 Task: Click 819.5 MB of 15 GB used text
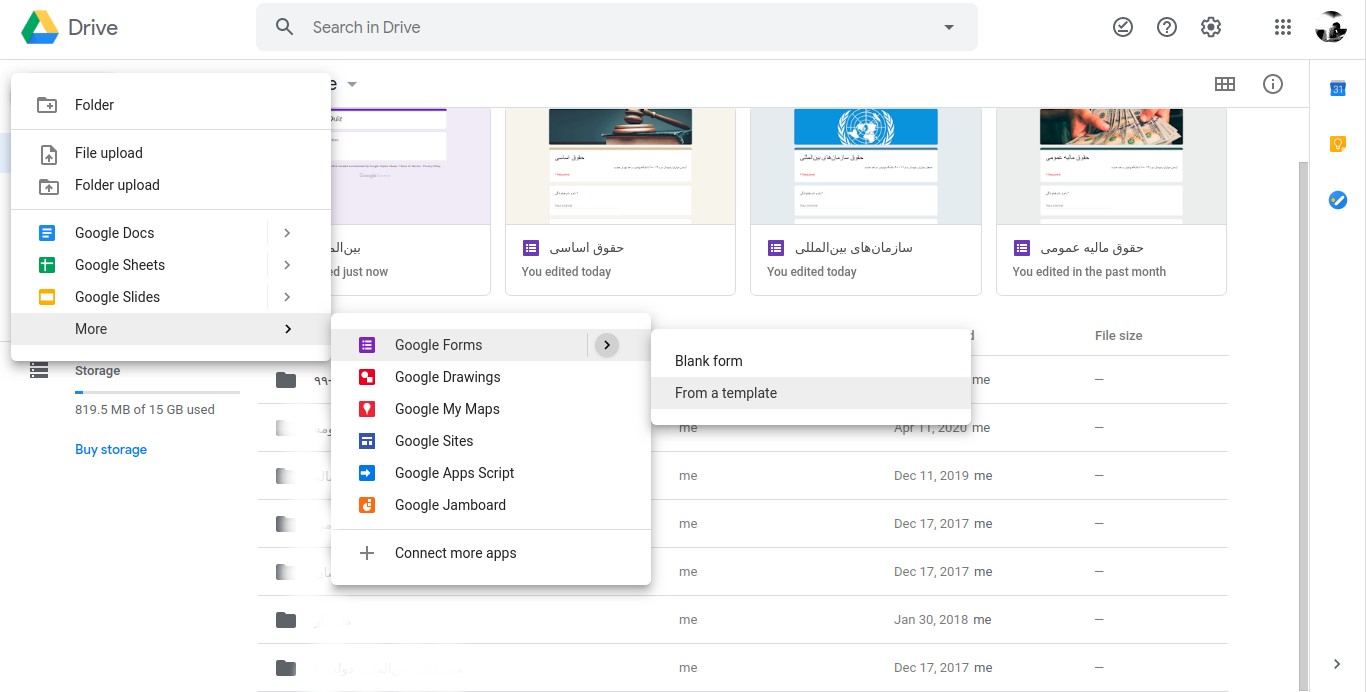(145, 410)
